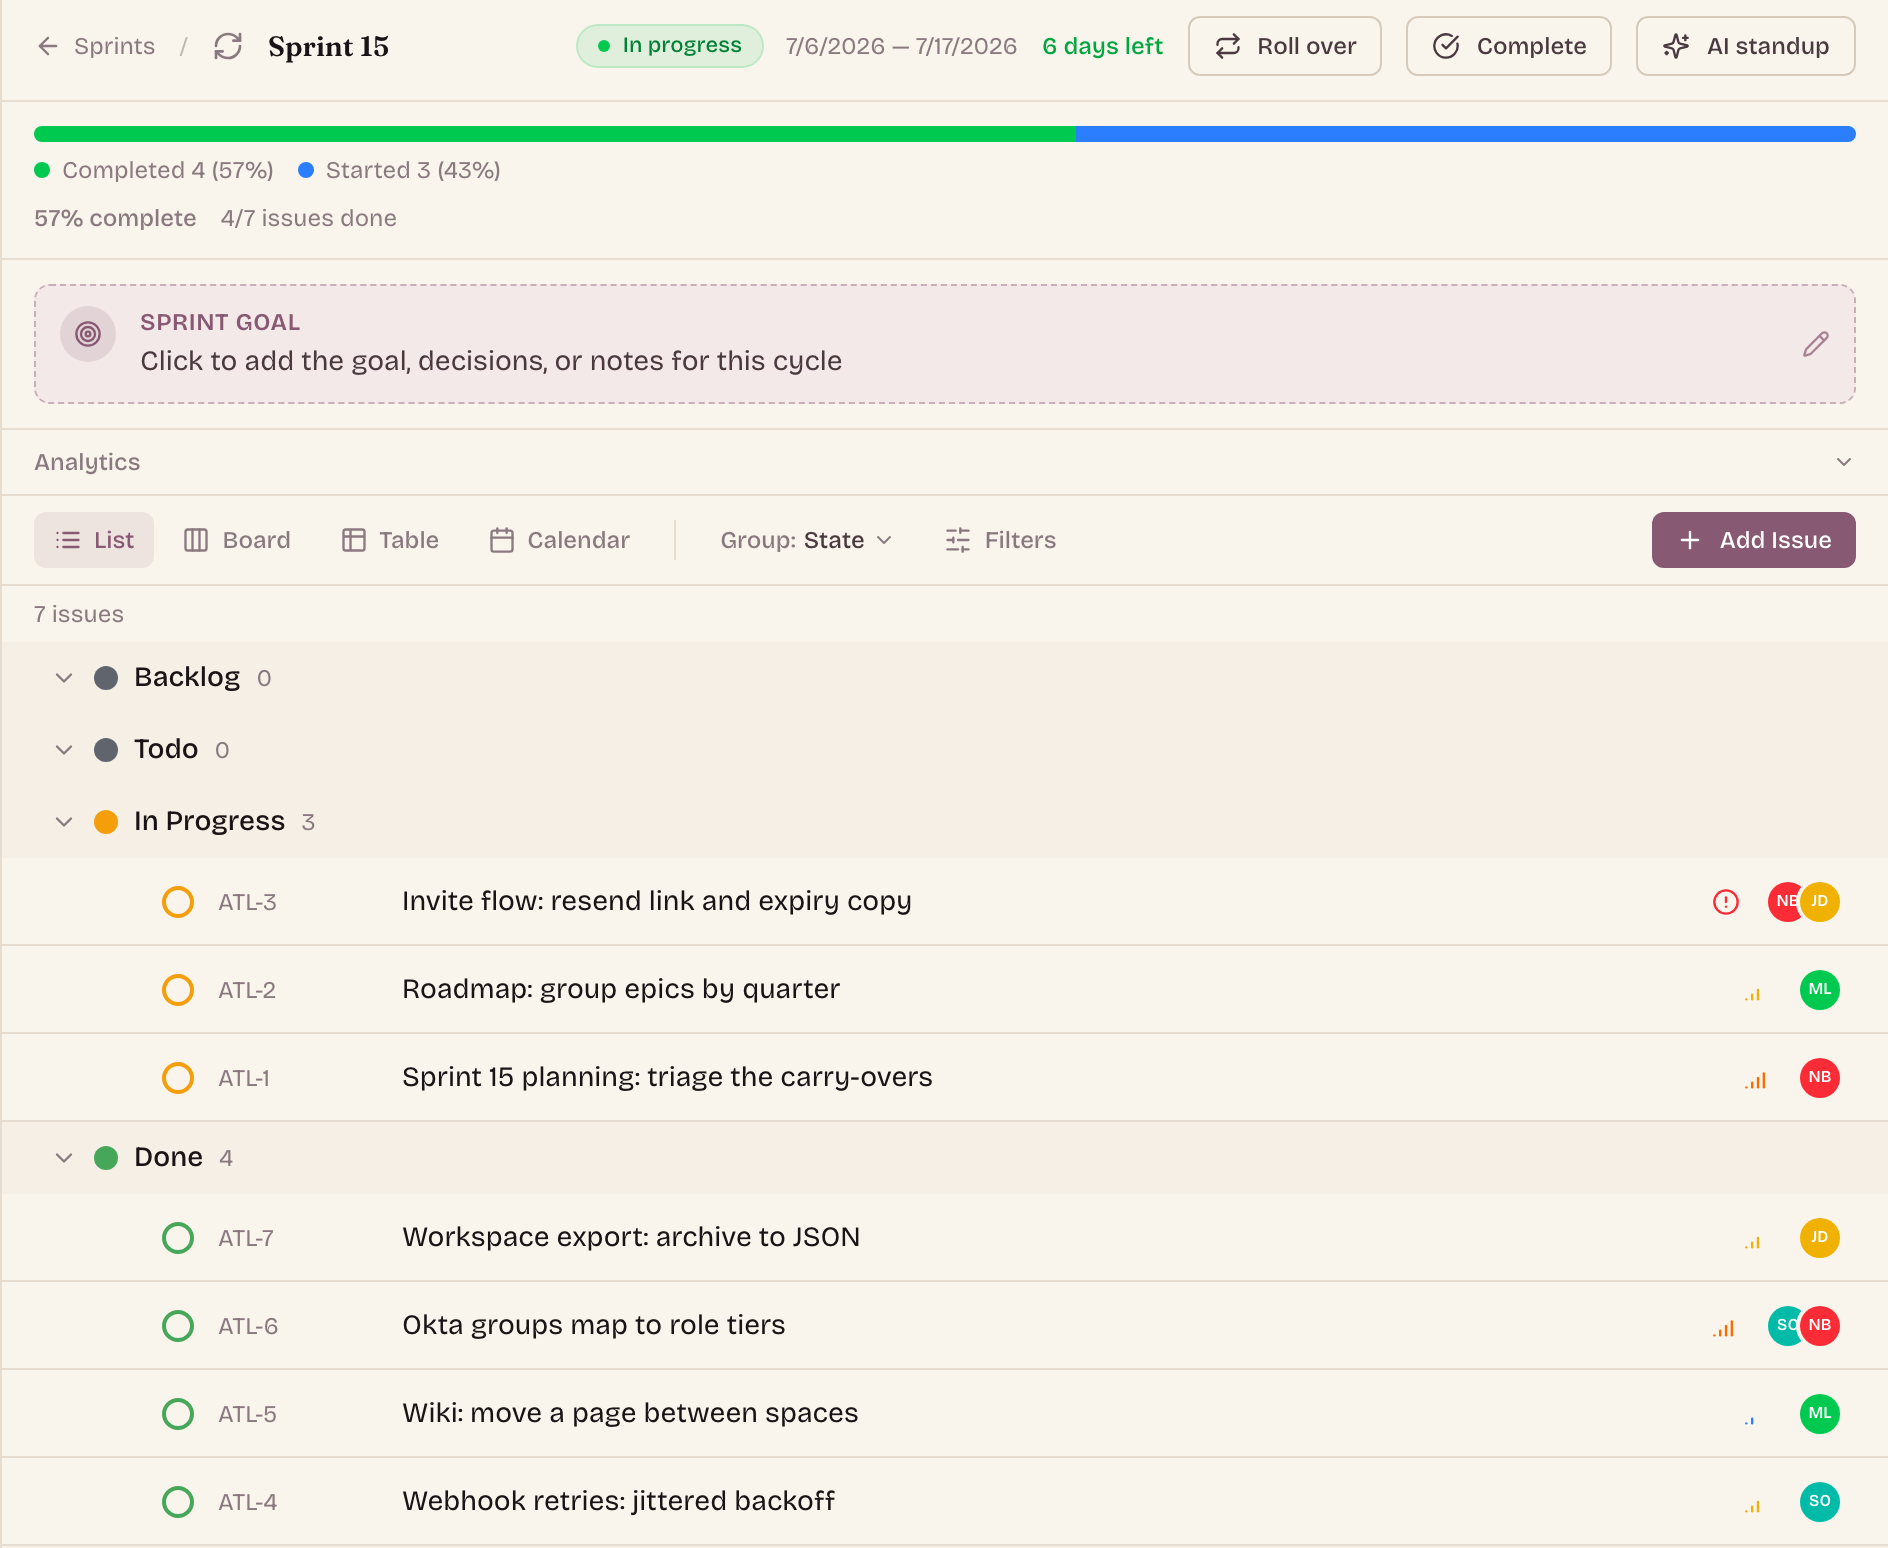Mark sprint Complete
Viewport: 1888px width, 1548px height.
1509,46
